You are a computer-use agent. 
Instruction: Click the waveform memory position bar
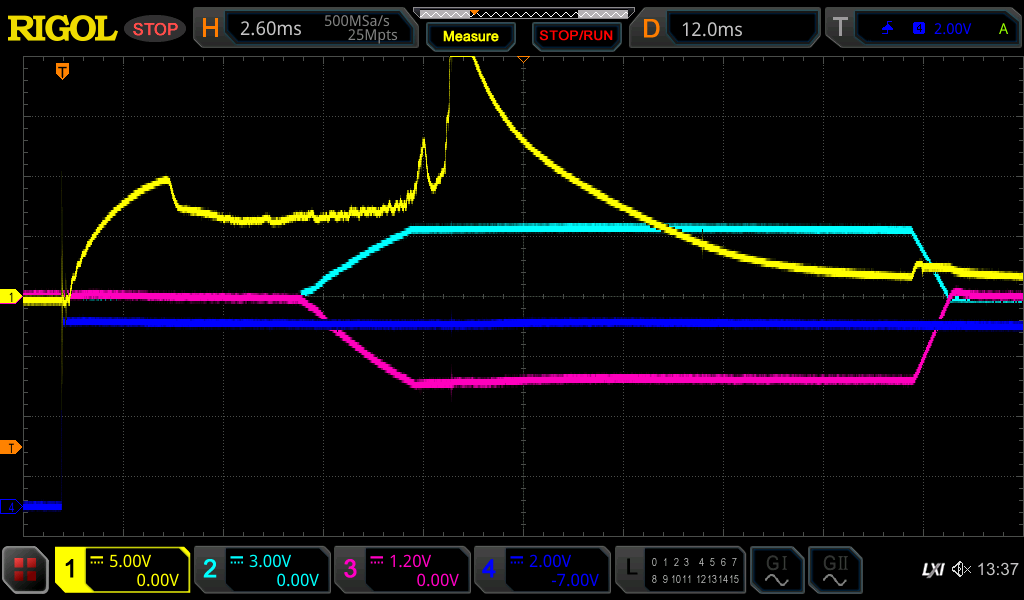522,13
